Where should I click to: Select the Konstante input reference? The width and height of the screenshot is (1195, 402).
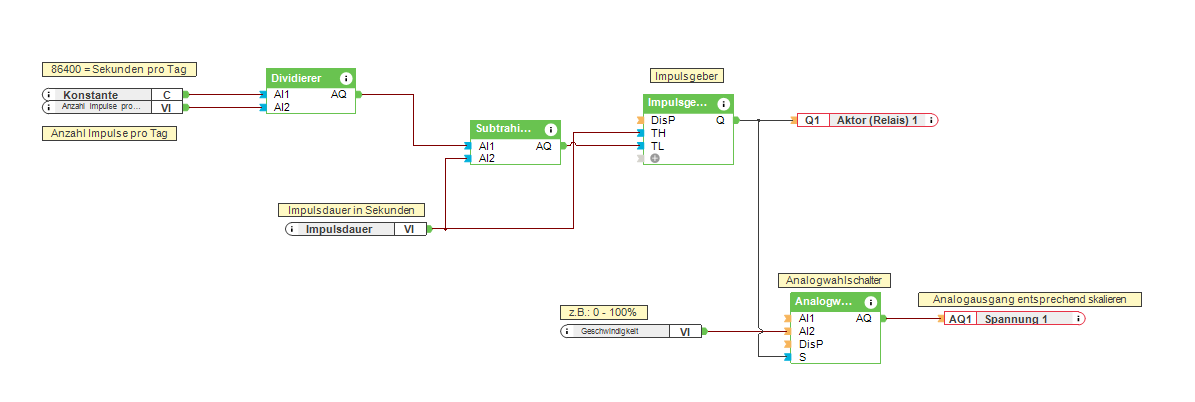click(113, 95)
